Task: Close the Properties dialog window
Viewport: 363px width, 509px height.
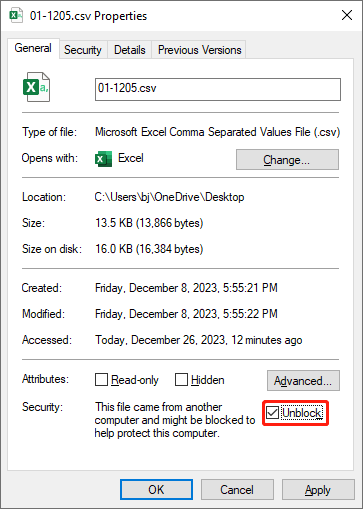Action: pos(347,15)
